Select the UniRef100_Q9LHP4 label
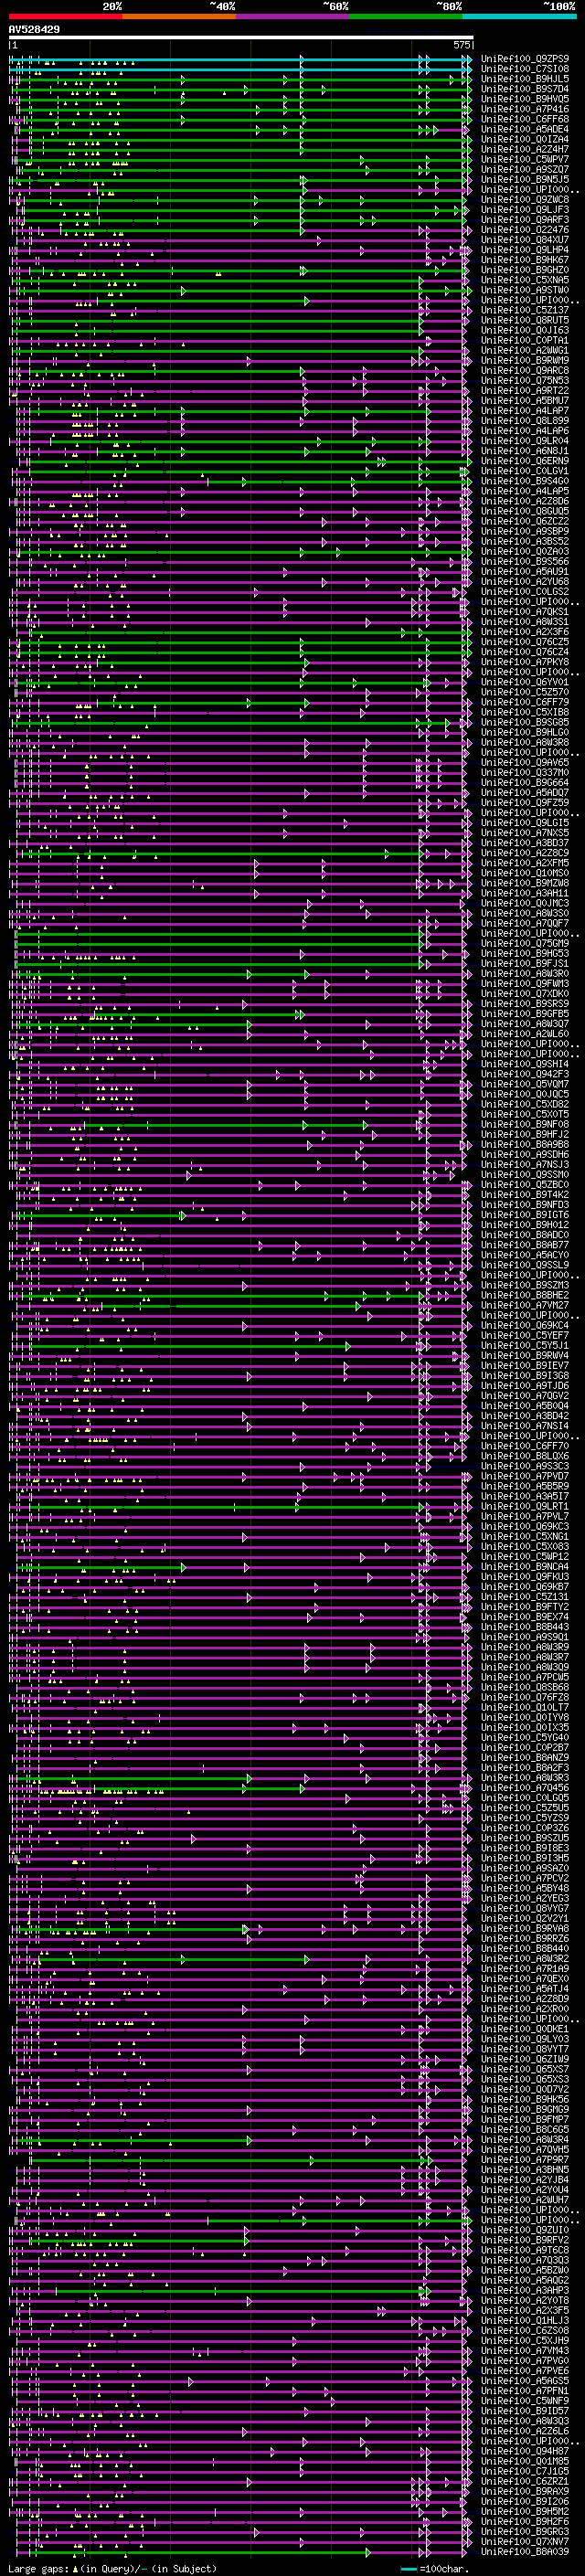The width and height of the screenshot is (585, 2576). pos(525,250)
